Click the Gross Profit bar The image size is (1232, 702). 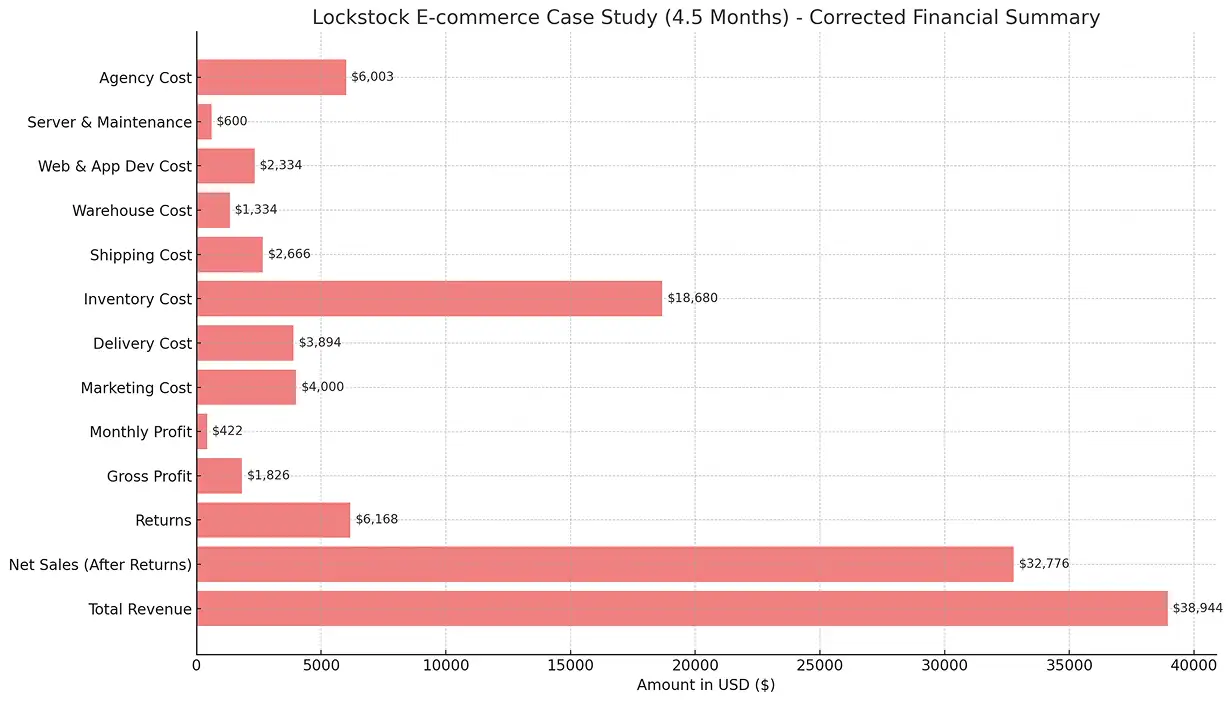pos(219,476)
